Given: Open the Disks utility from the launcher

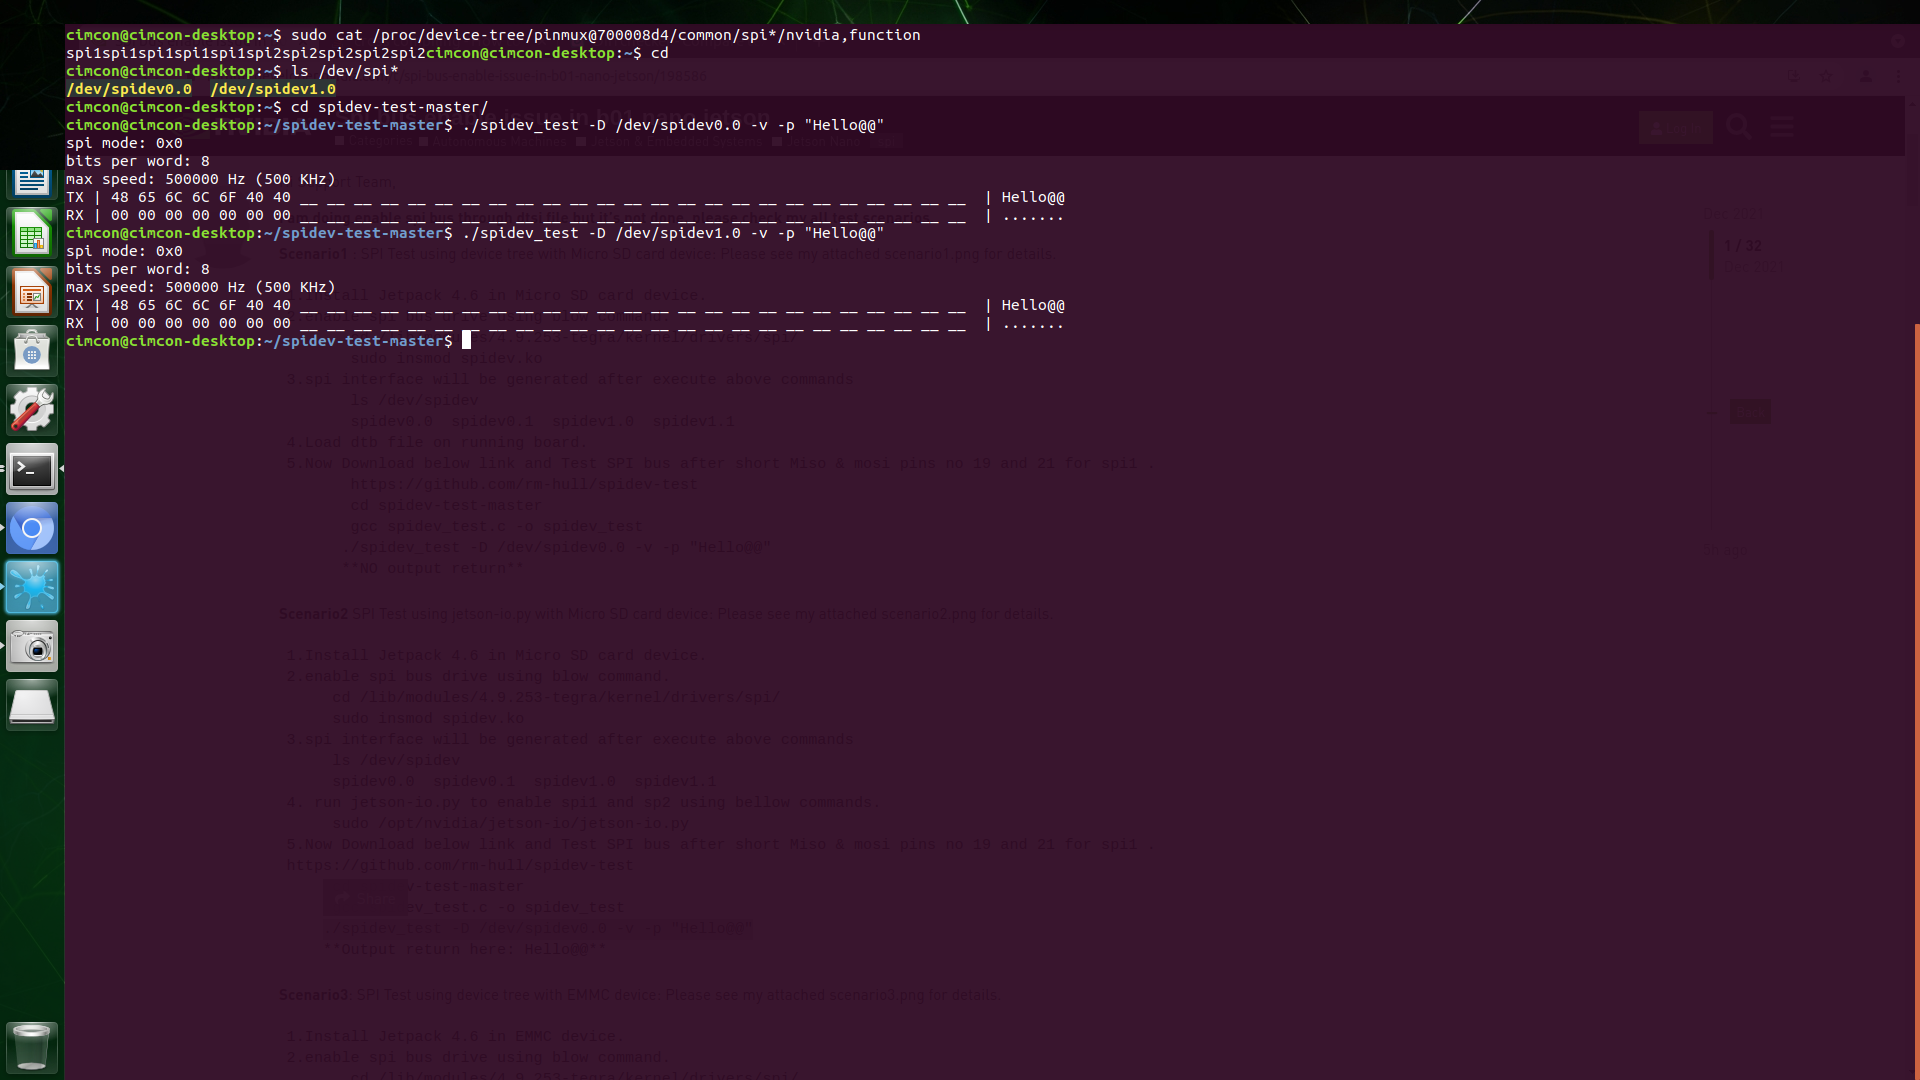Looking at the screenshot, I should point(32,704).
